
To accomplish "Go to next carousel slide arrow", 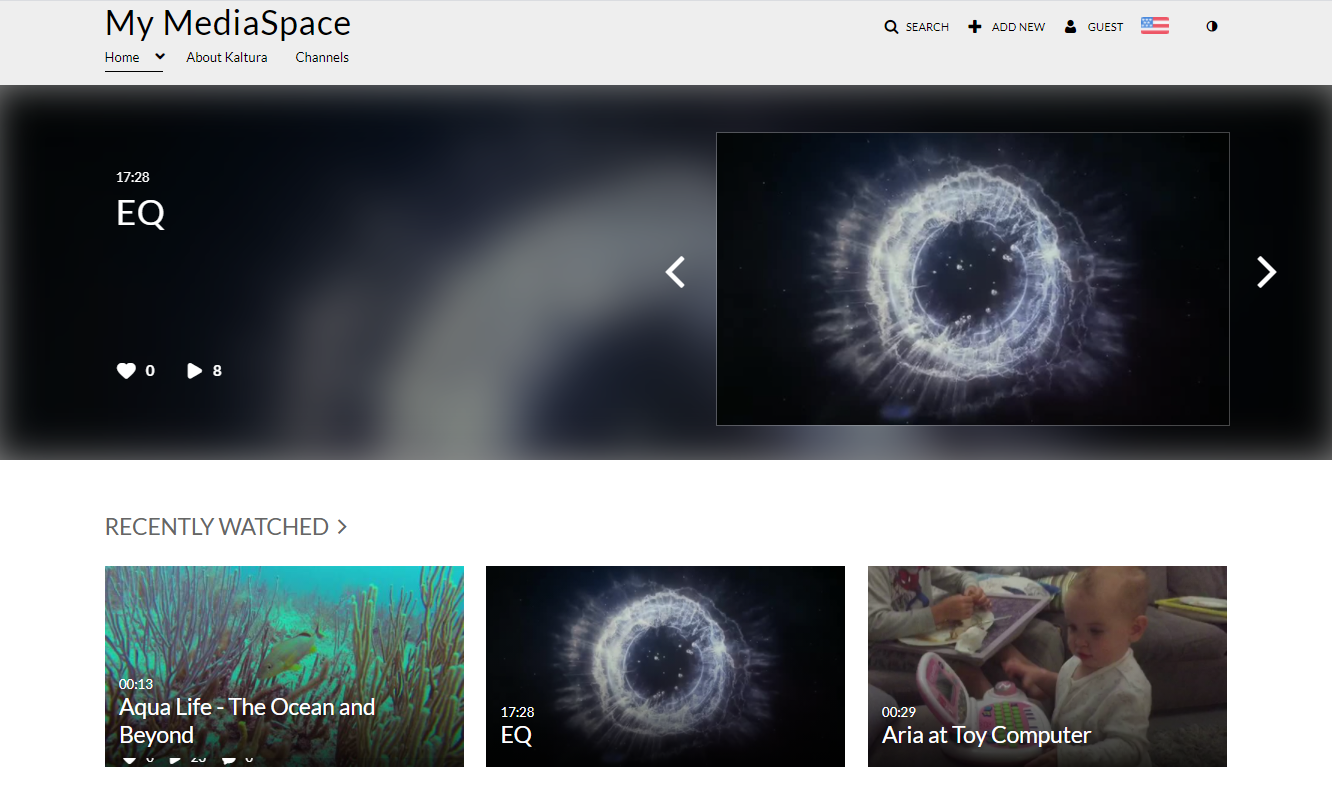I will click(1266, 272).
